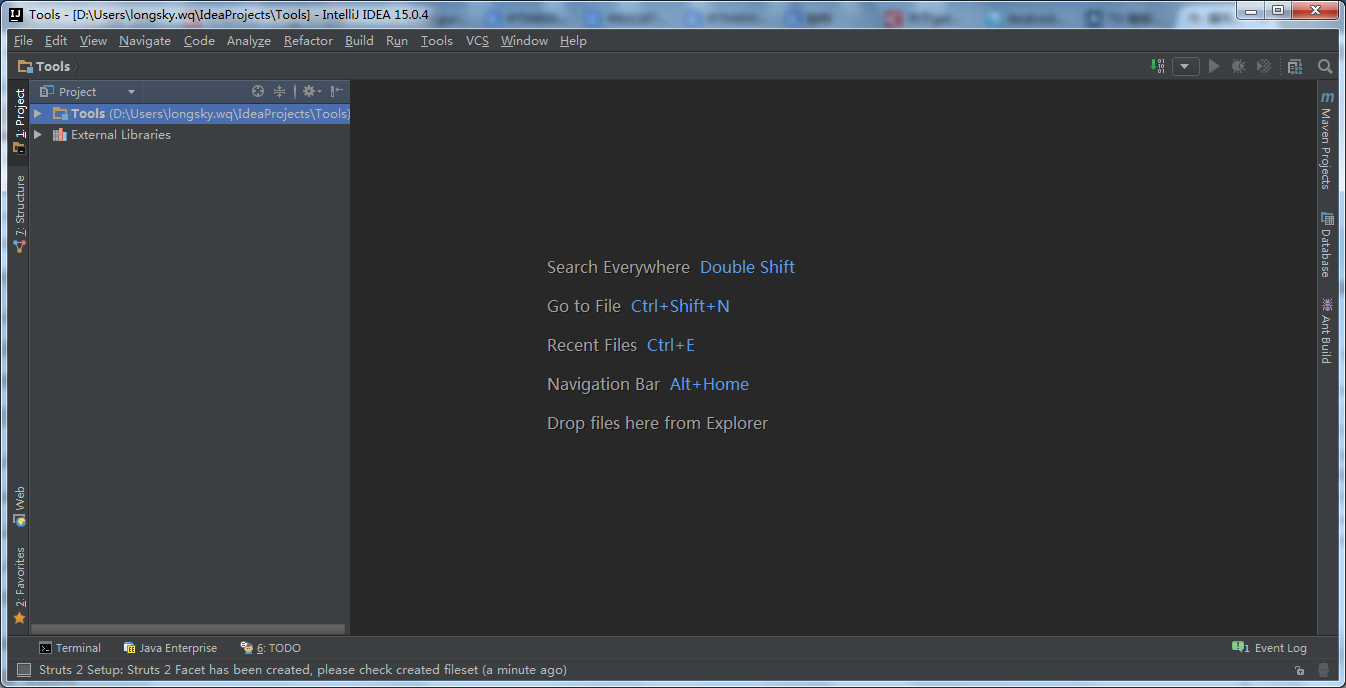
Task: Click the Ctrl+Shift+N shortcut hint text
Action: pos(680,306)
